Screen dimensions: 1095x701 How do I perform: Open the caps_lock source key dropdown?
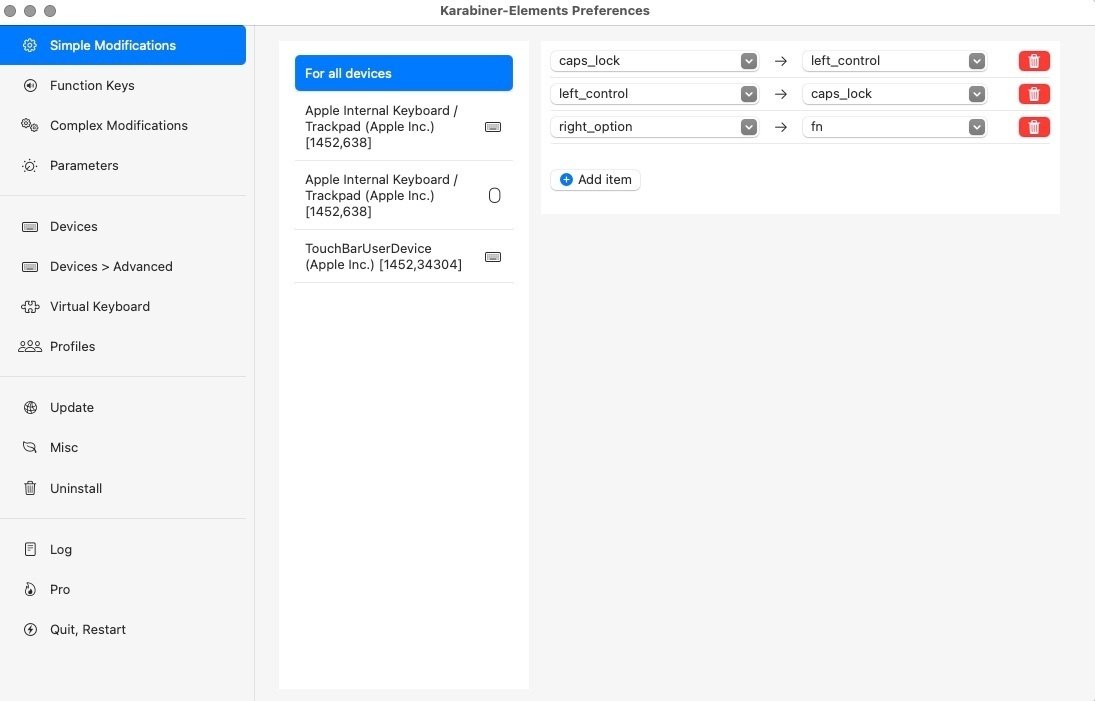654,61
